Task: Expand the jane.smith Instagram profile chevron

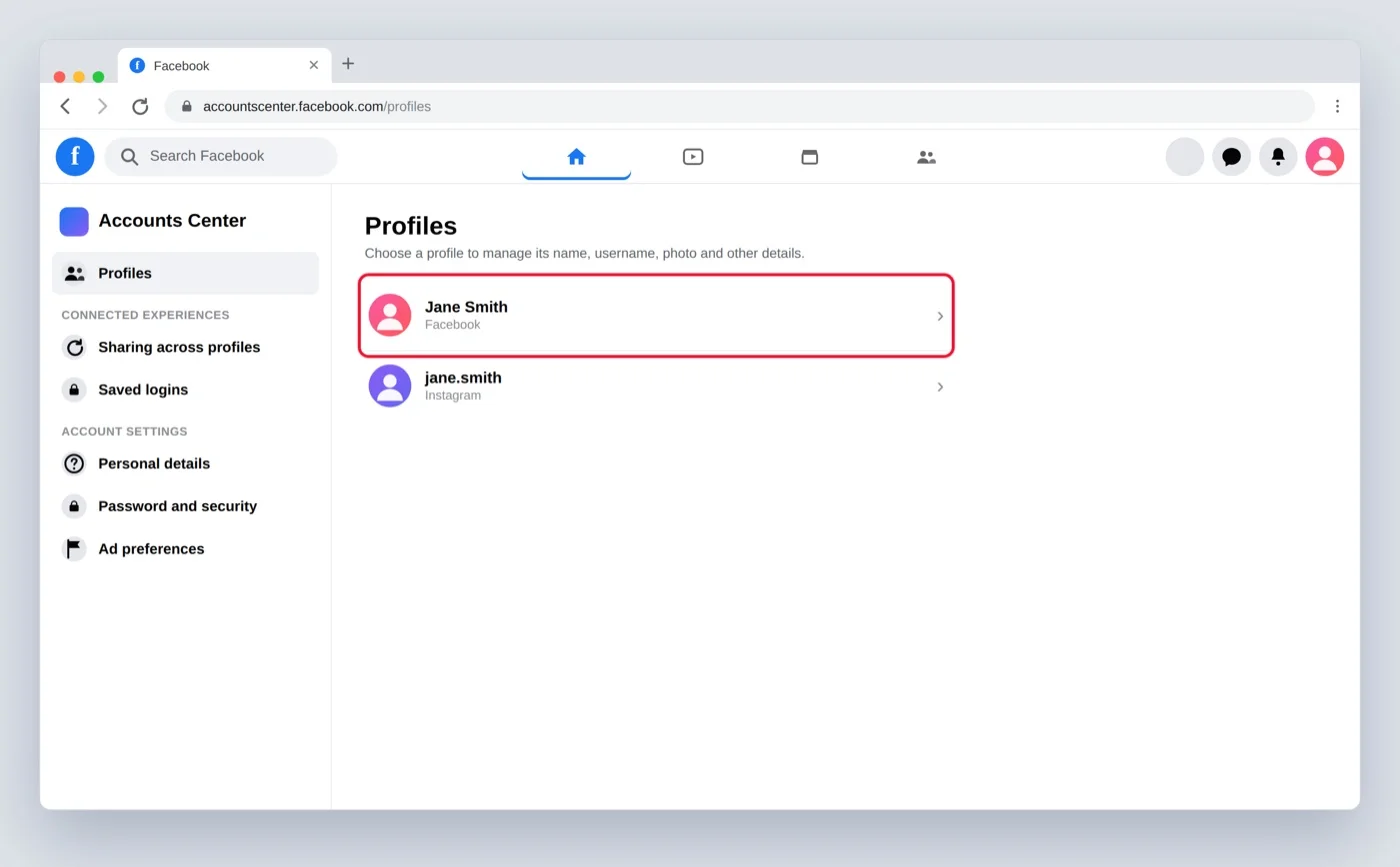Action: point(940,387)
